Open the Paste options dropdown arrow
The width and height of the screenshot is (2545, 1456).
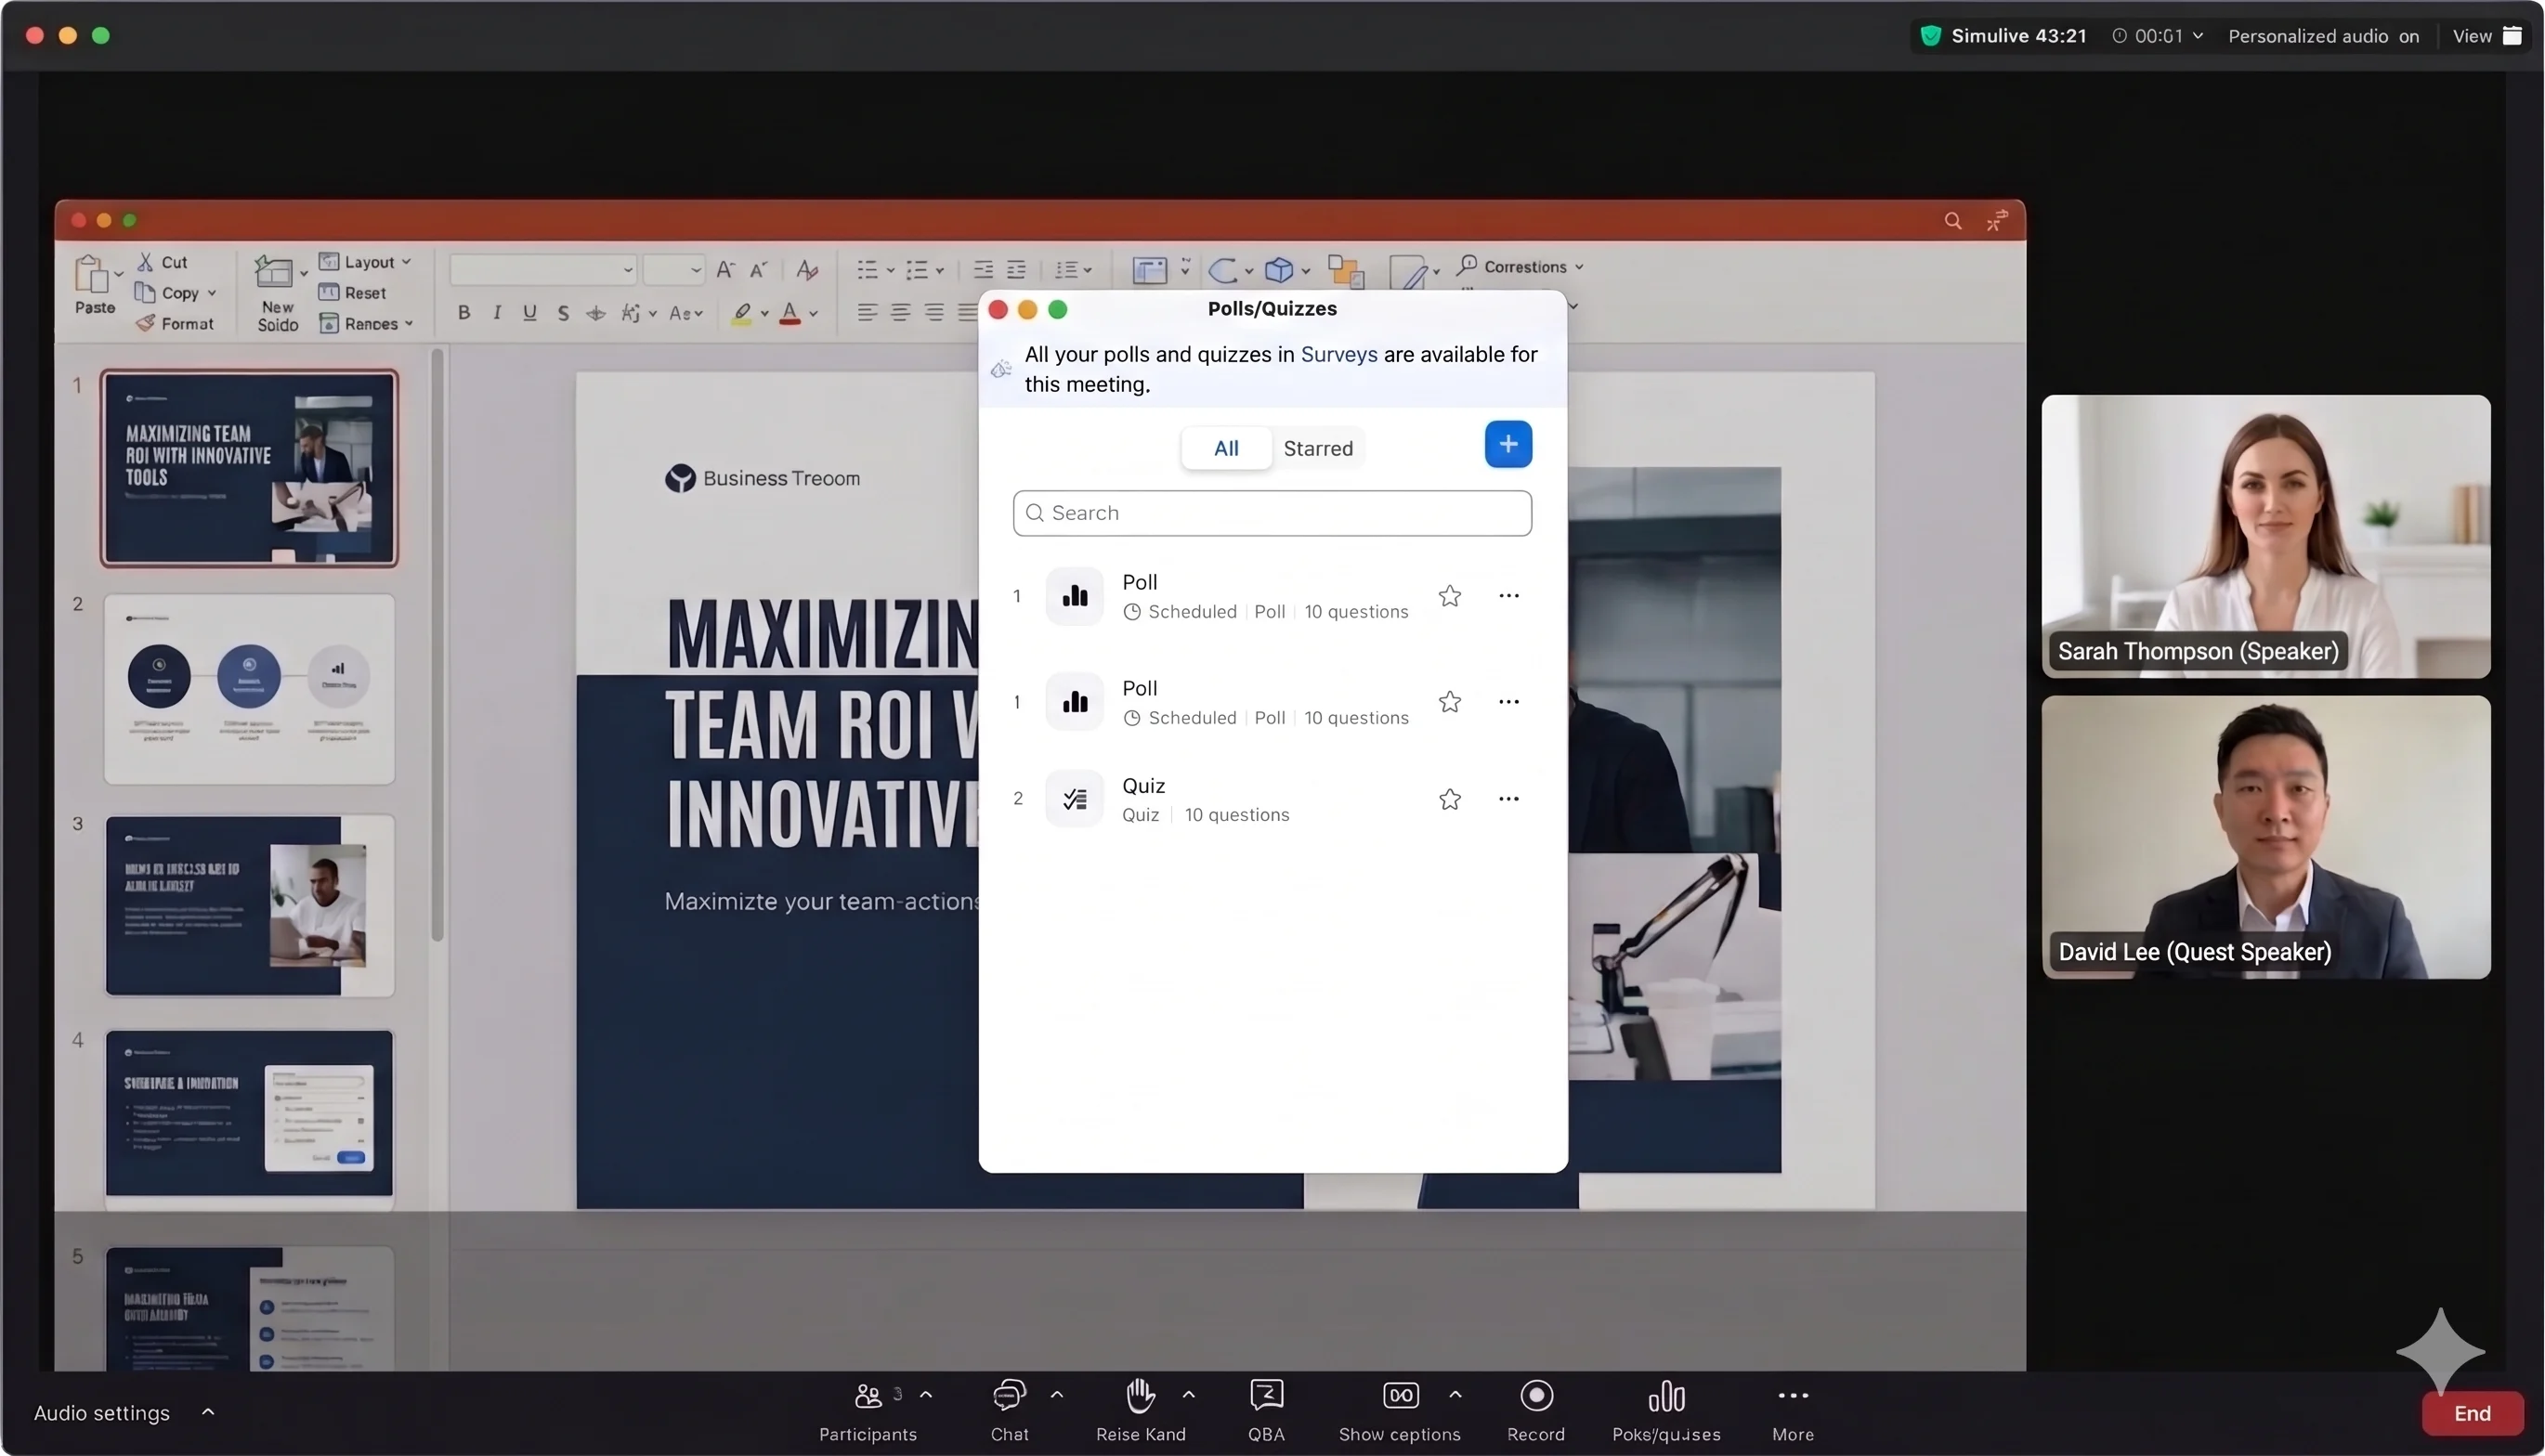click(119, 274)
